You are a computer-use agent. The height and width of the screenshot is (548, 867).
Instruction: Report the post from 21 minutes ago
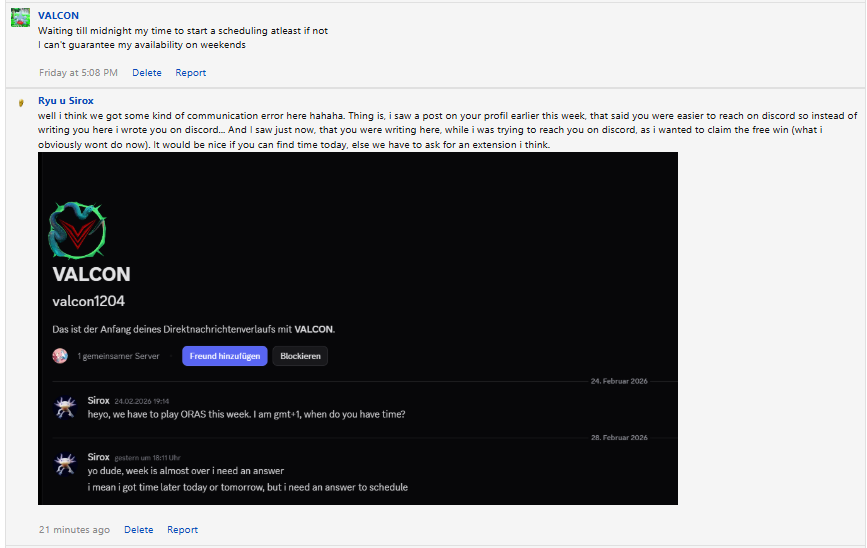182,529
